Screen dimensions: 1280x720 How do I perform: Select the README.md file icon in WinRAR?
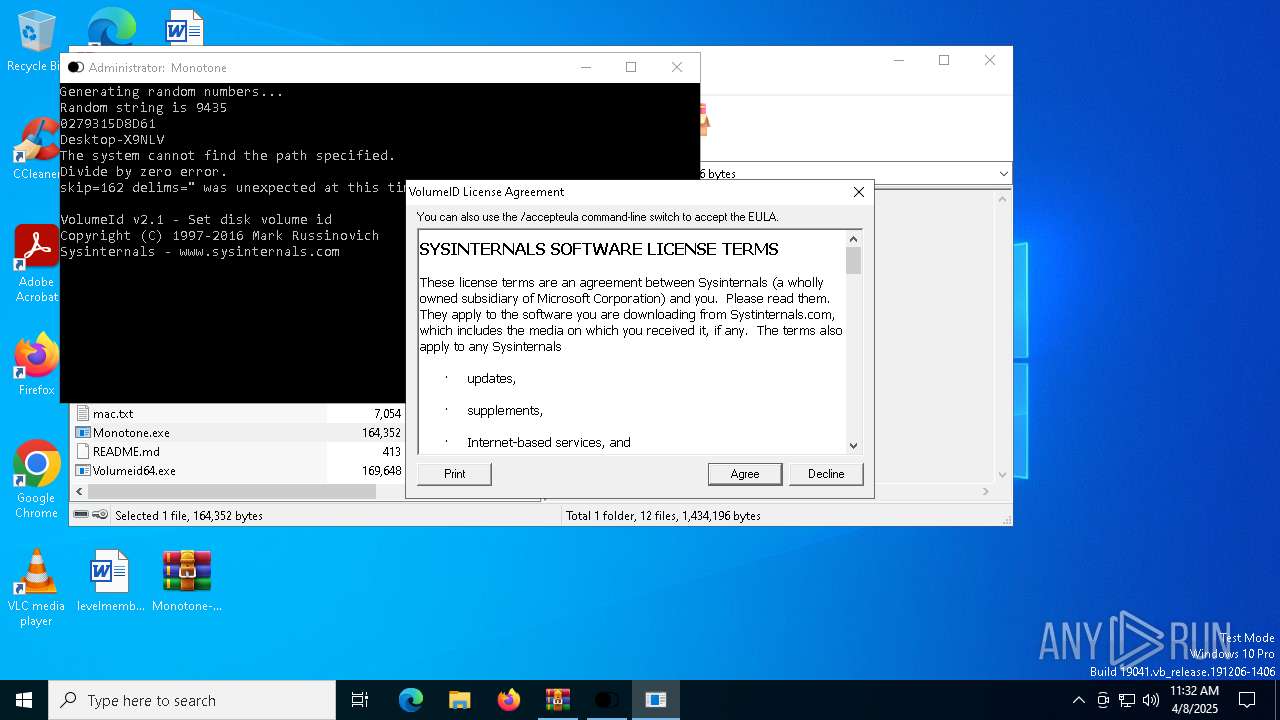point(83,451)
